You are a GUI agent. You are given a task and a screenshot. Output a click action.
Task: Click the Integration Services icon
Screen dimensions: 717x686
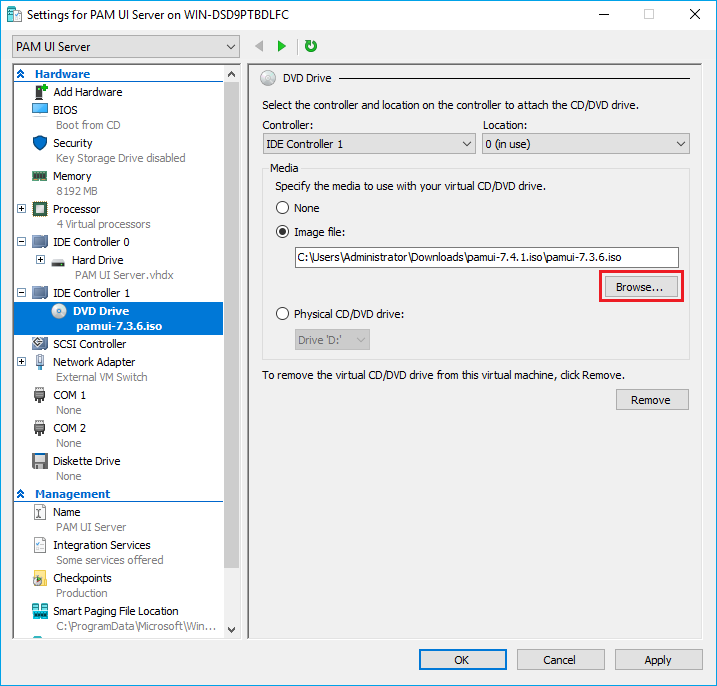pos(40,545)
